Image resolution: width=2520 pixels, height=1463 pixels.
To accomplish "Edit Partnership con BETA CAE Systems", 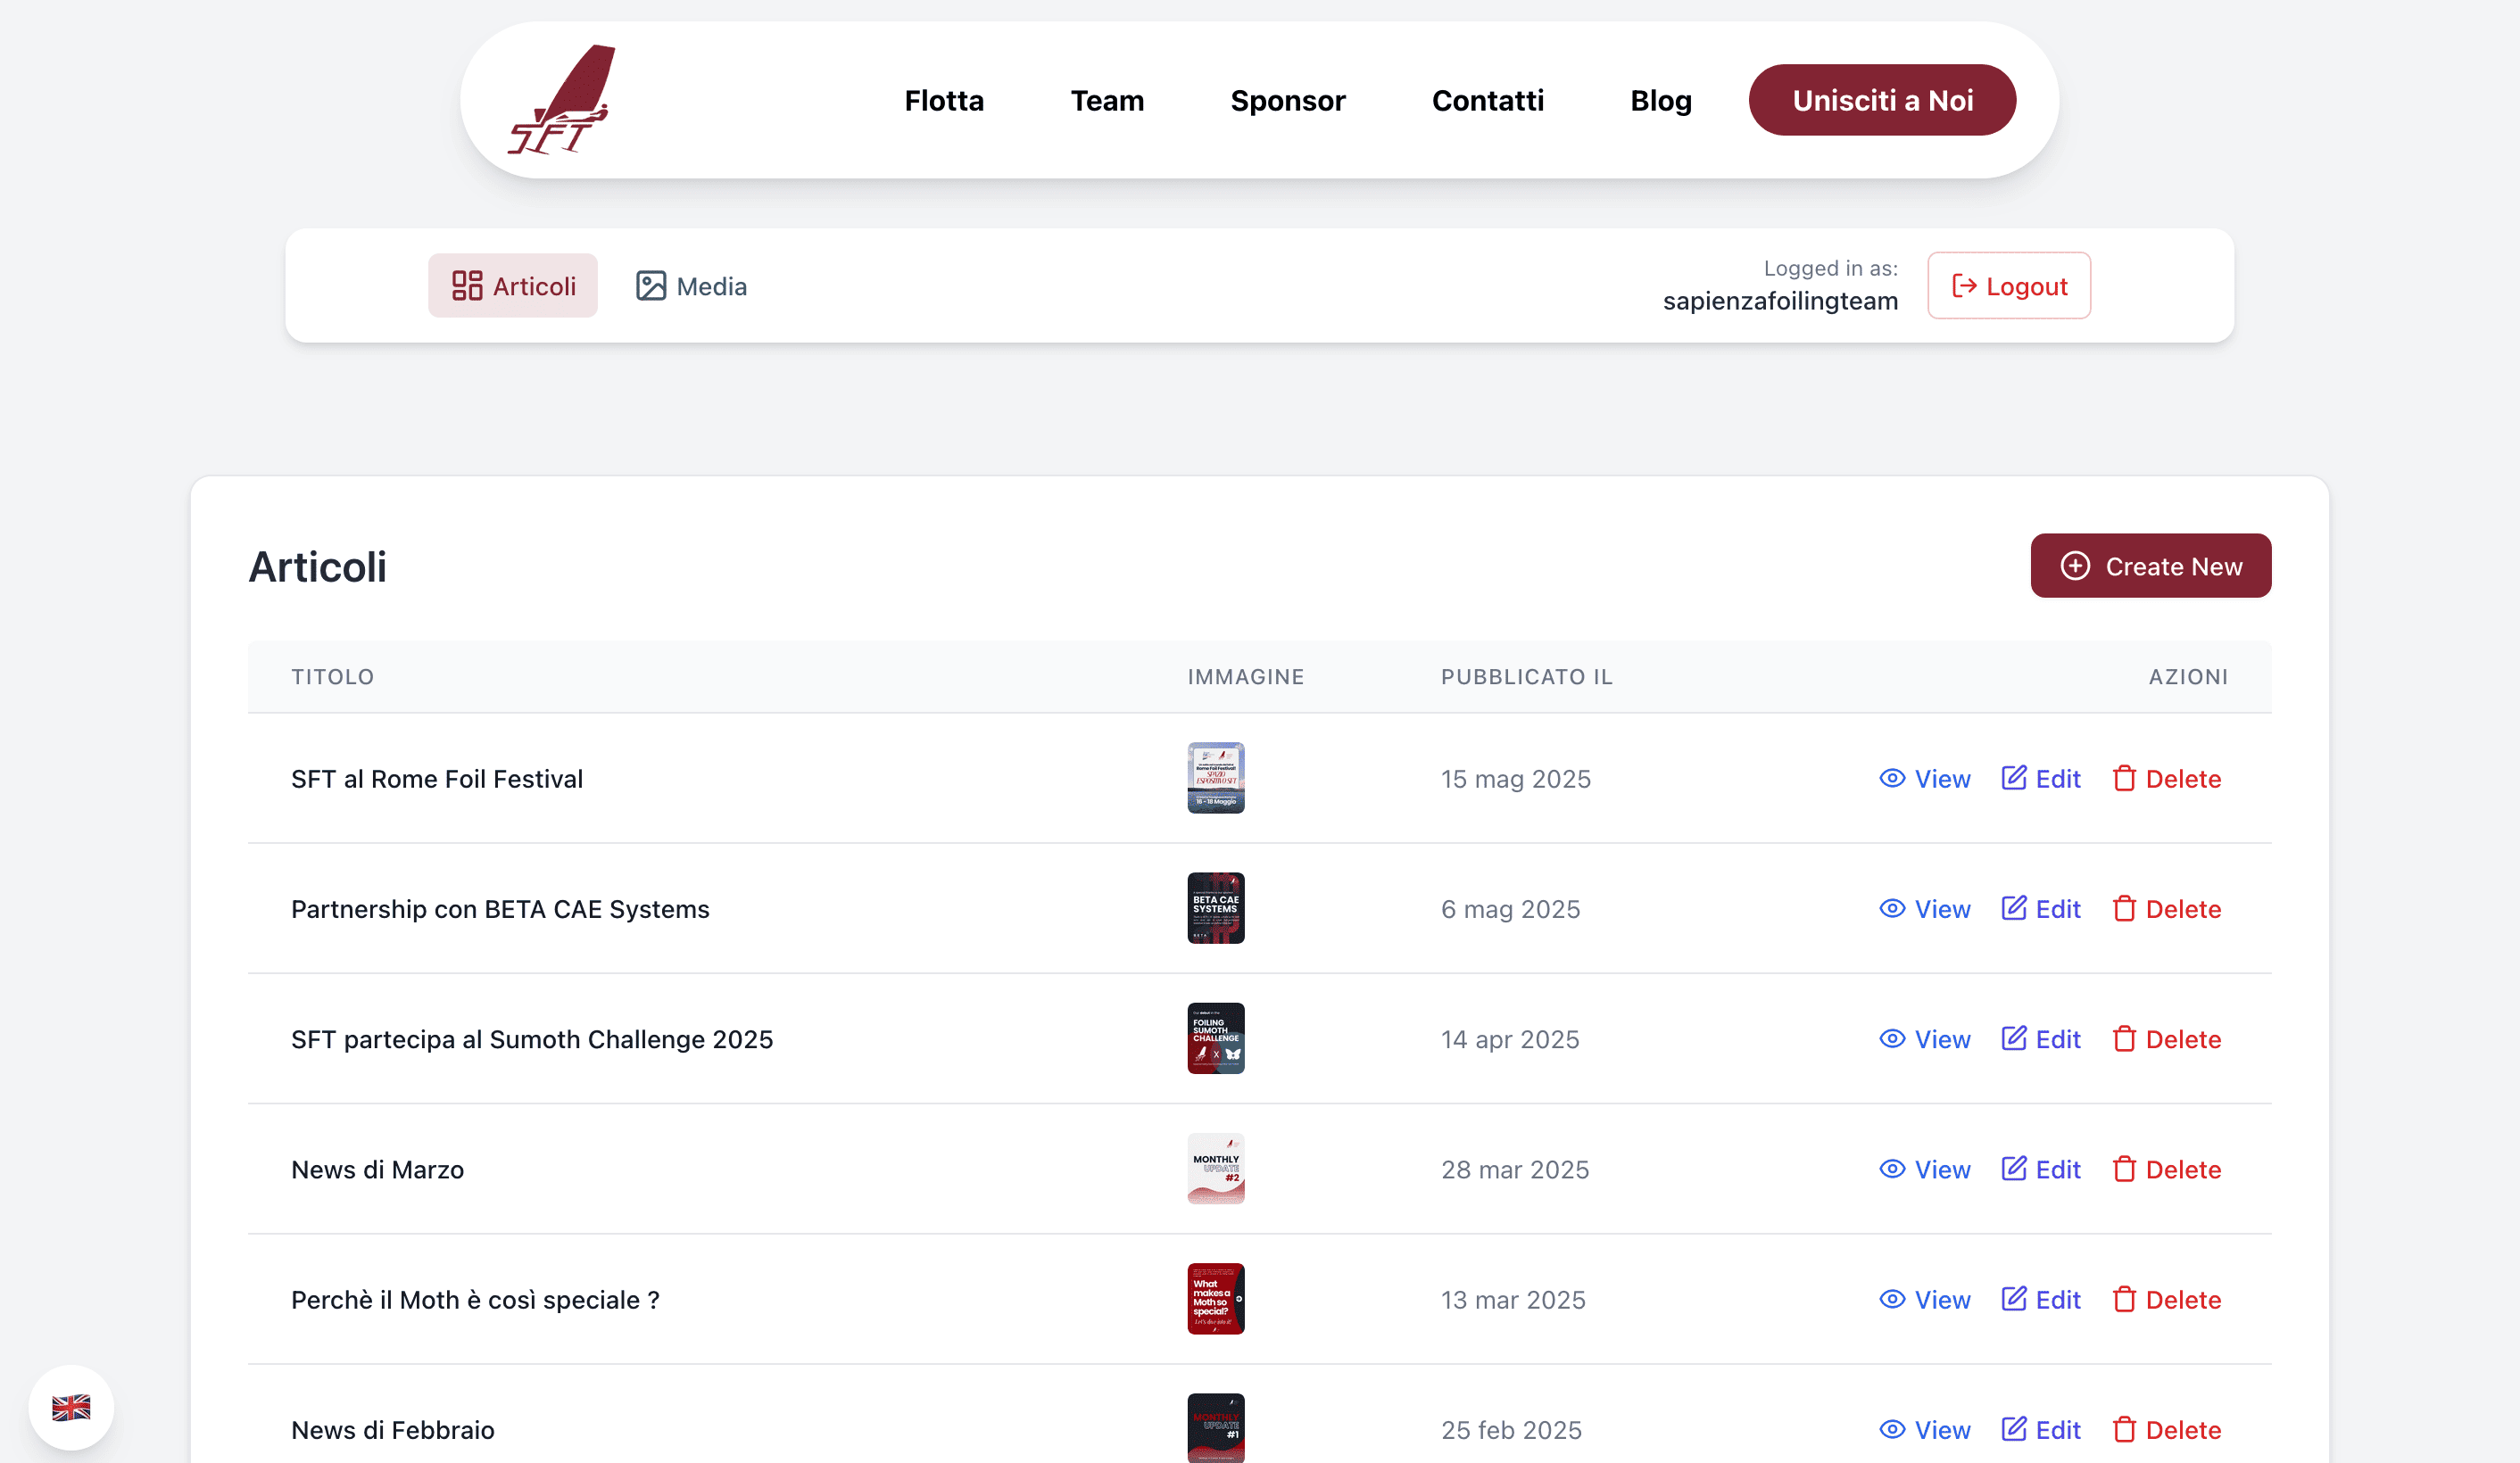I will [x=2041, y=908].
